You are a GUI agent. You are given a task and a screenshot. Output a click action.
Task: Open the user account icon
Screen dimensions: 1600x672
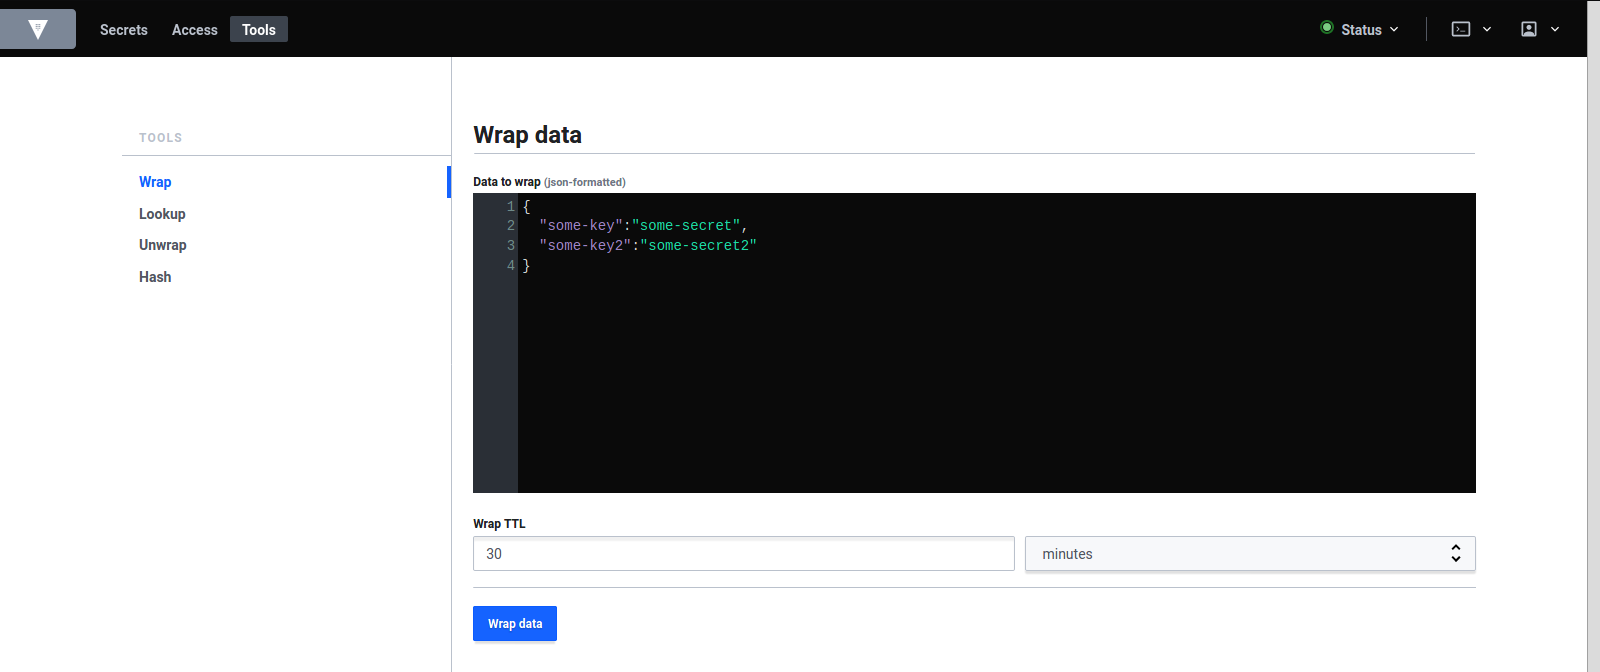point(1529,29)
